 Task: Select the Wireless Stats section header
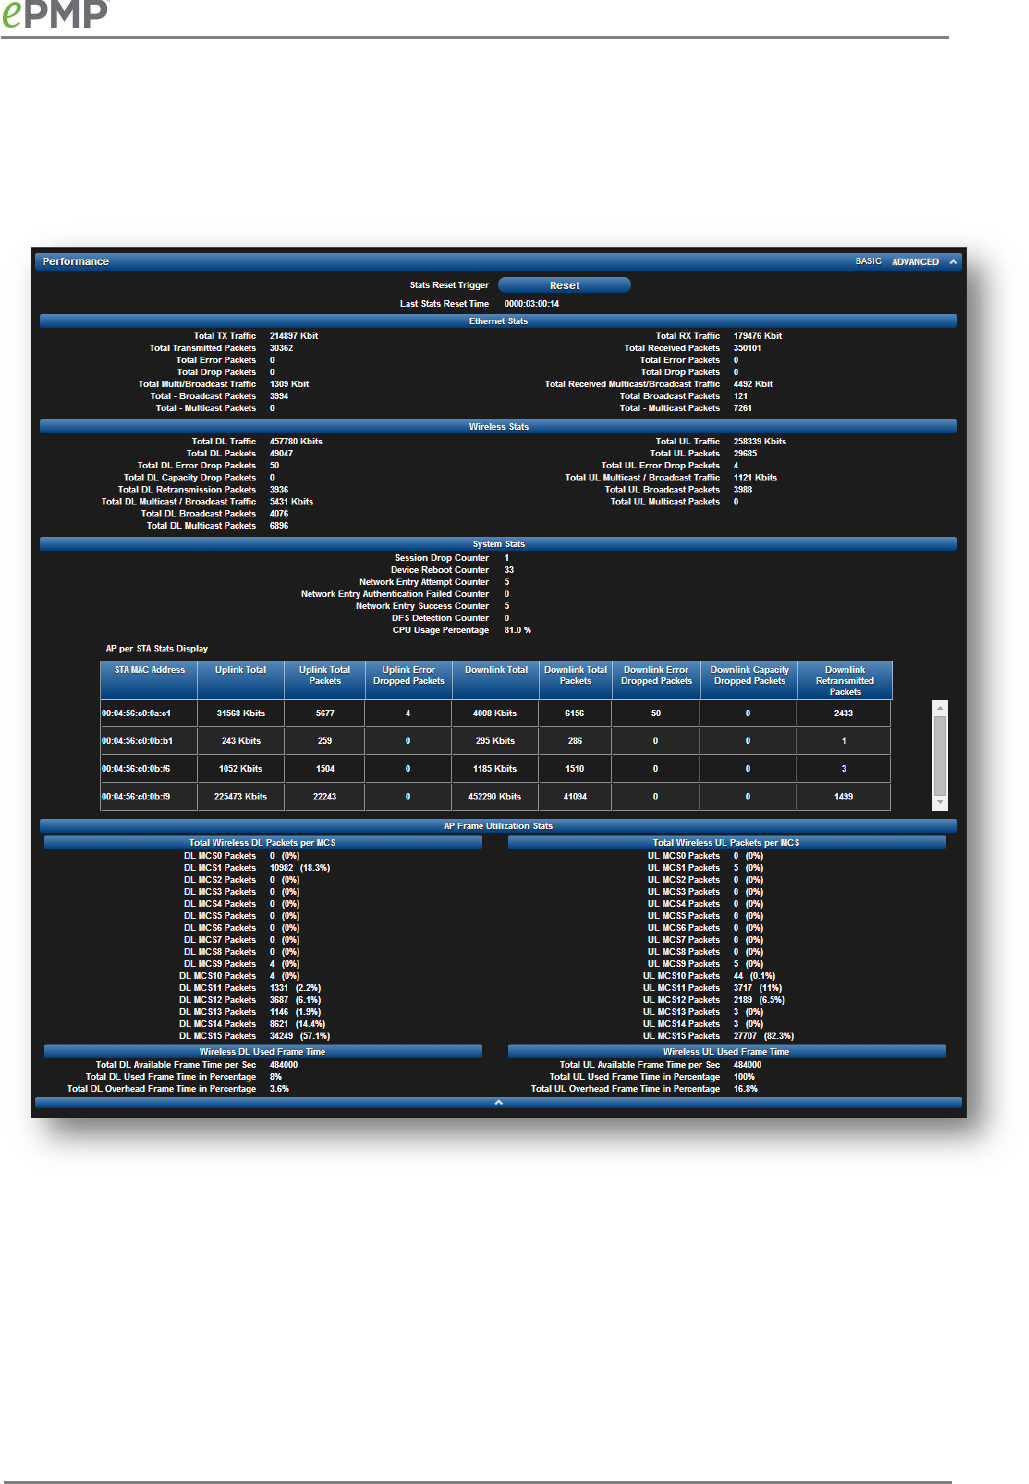[x=498, y=427]
